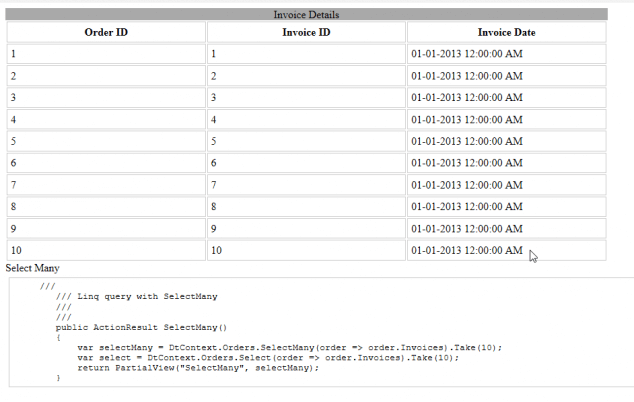The image size is (634, 402).
Task: Select the Order ID cell showing 7
Action: 106,185
